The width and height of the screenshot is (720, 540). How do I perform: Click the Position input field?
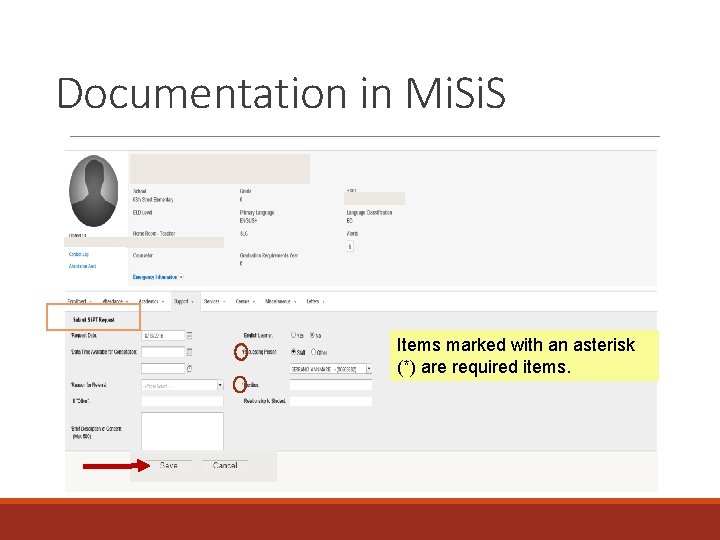pyautogui.click(x=331, y=385)
